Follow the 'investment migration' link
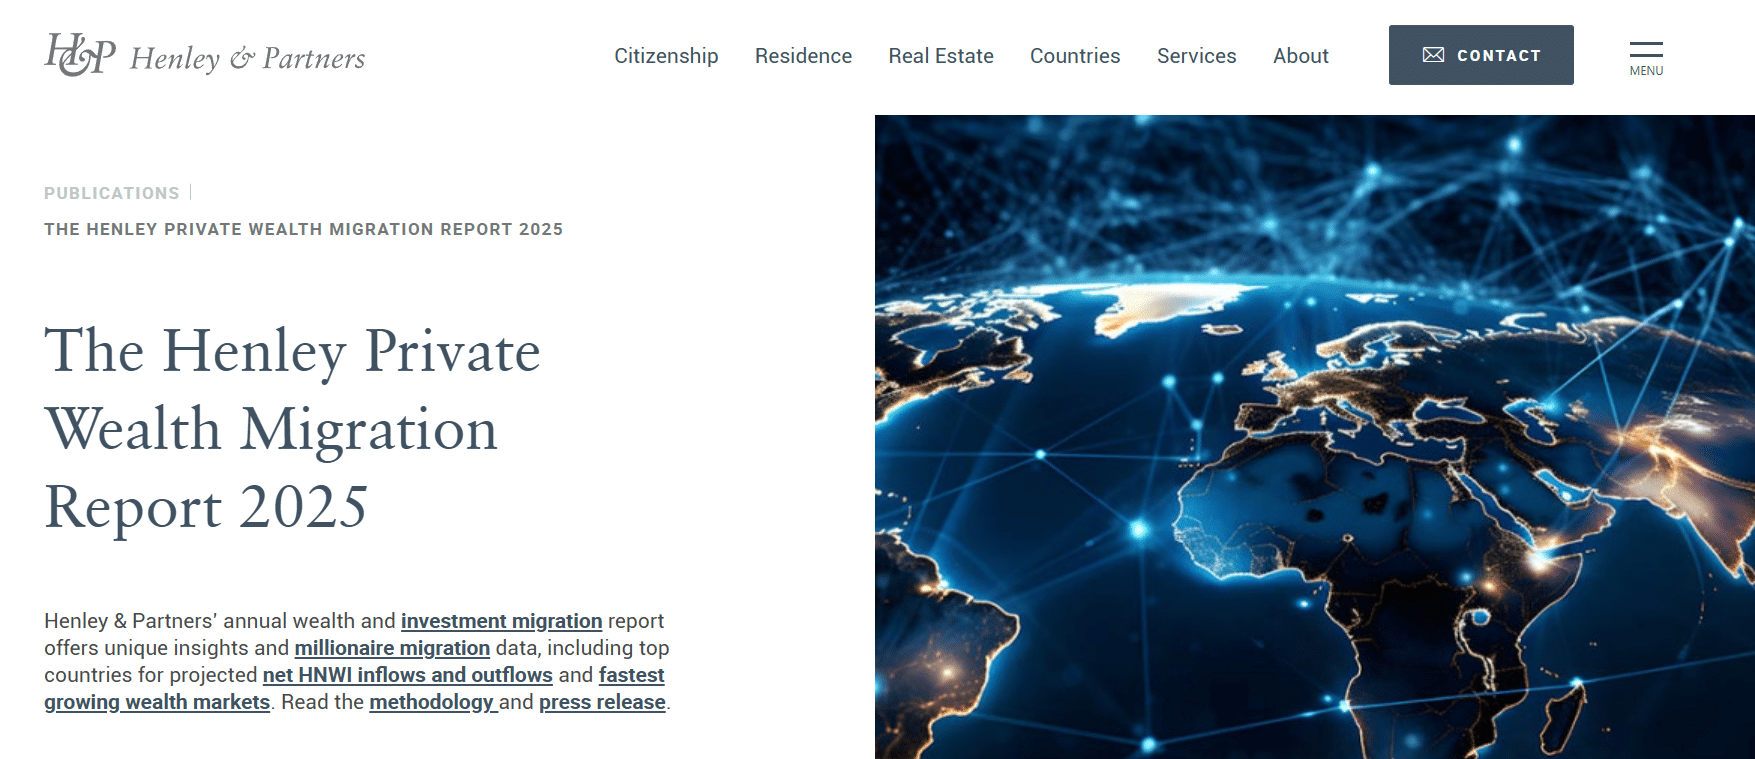The height and width of the screenshot is (759, 1755). tap(501, 621)
